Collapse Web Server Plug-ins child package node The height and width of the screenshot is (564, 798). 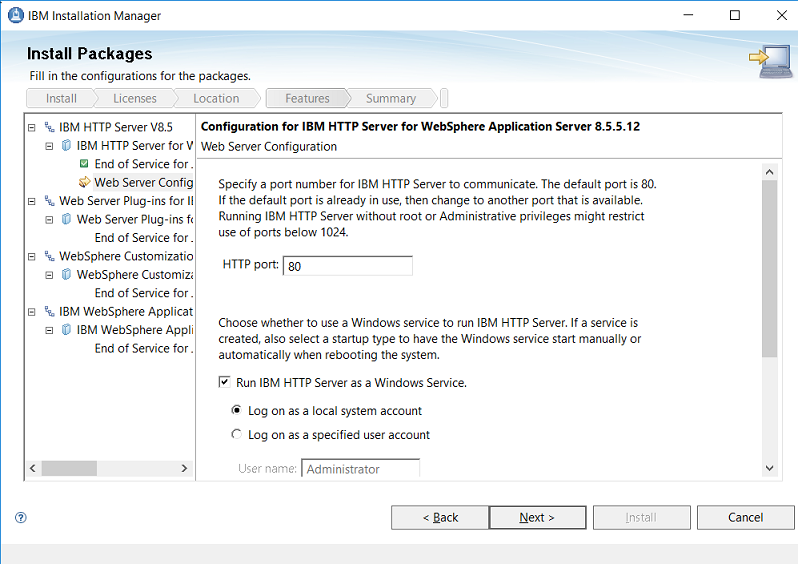49,220
